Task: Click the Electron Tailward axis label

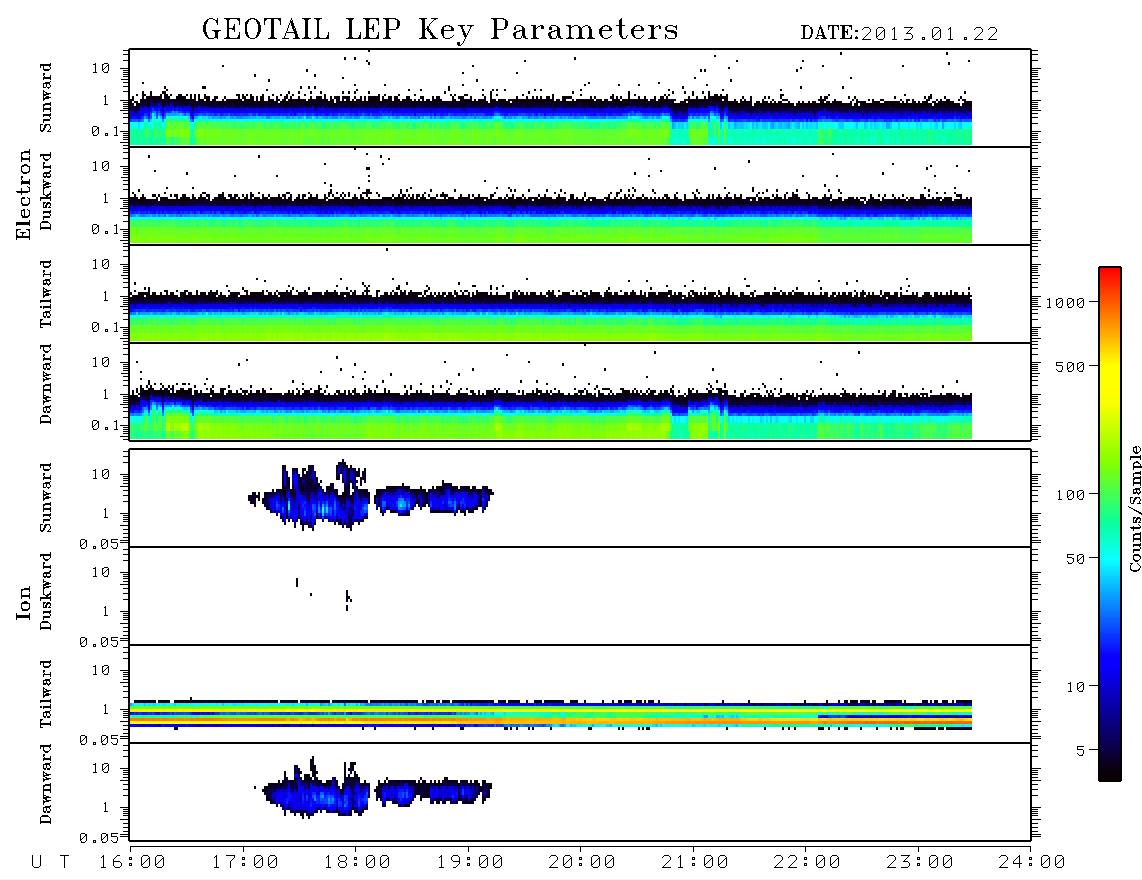Action: [x=46, y=294]
